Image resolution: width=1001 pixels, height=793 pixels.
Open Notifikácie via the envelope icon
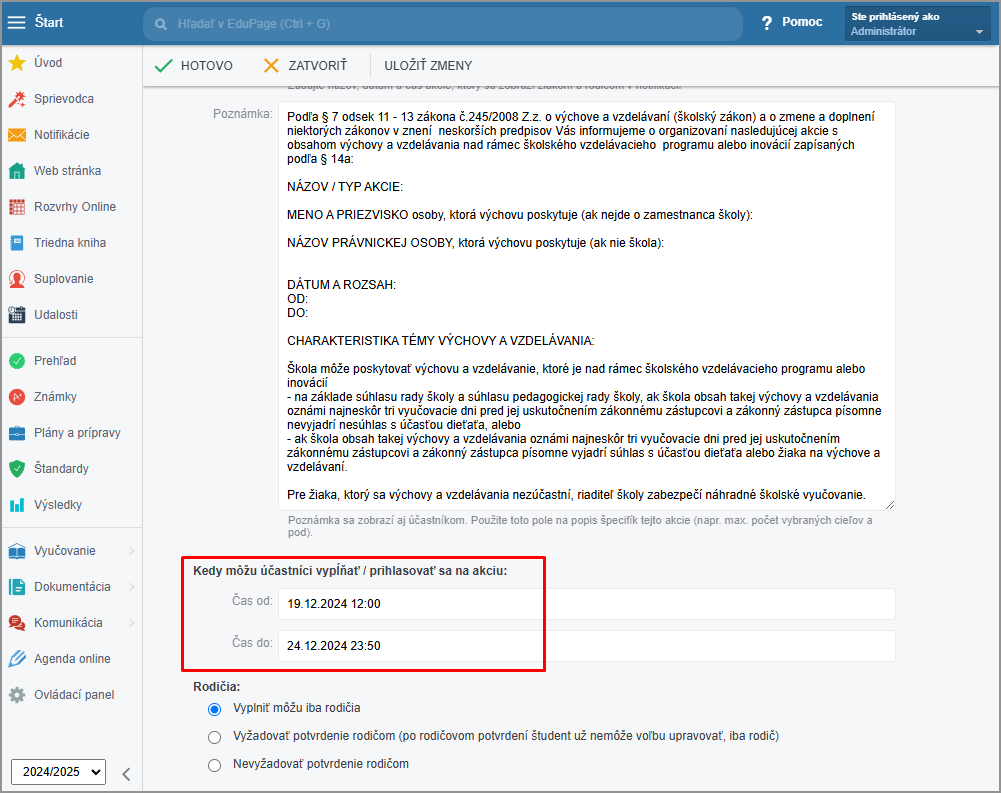click(16, 135)
